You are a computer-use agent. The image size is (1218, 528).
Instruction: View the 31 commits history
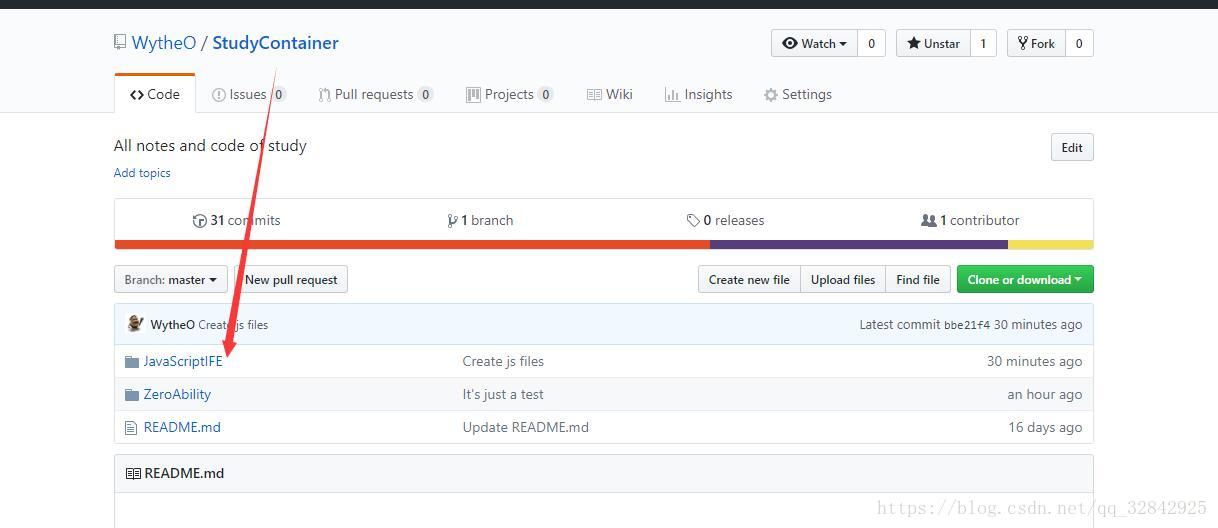point(237,220)
